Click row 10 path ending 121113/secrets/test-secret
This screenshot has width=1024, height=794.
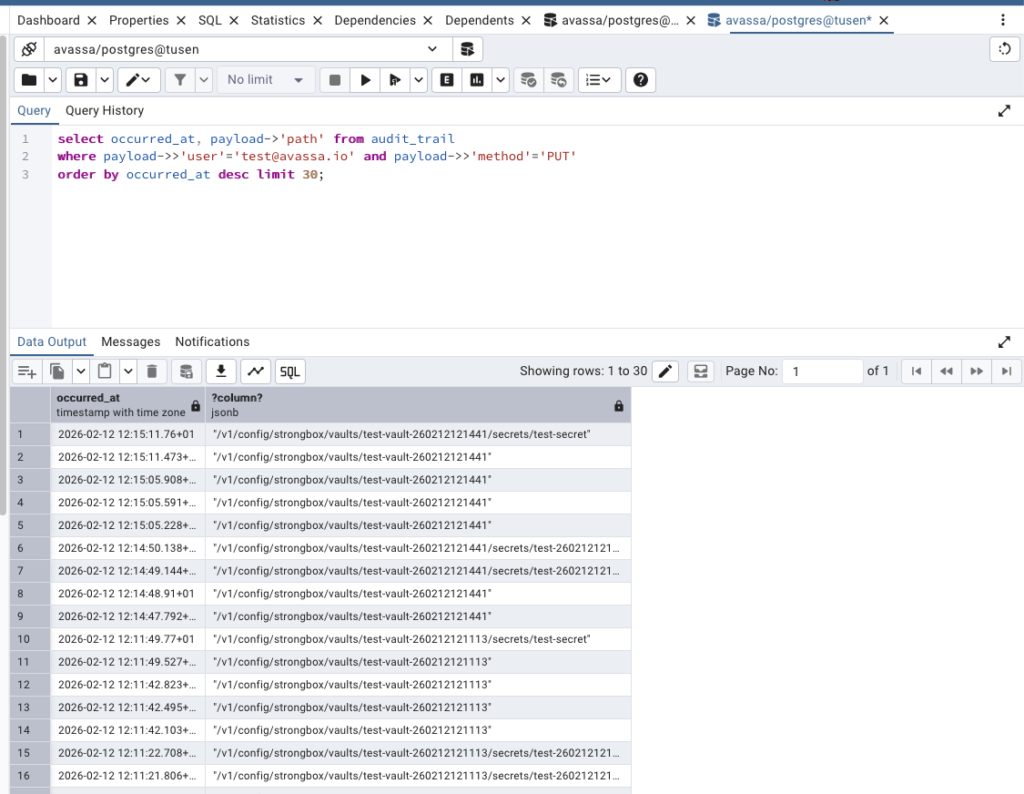[x=418, y=639]
